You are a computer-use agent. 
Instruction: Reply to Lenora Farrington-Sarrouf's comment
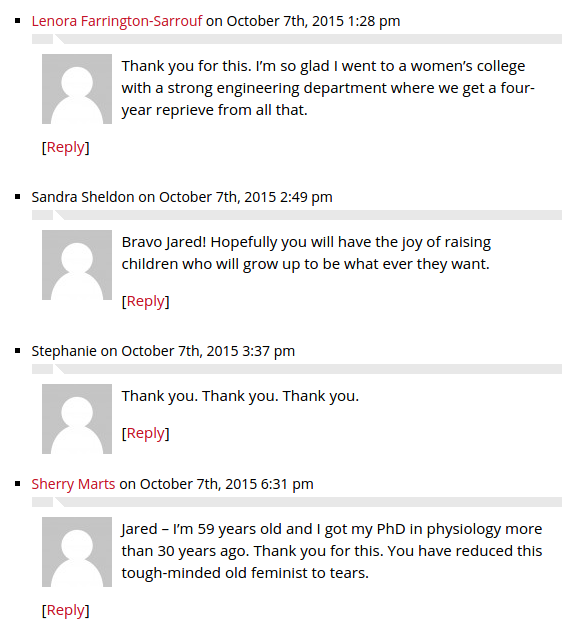(66, 147)
